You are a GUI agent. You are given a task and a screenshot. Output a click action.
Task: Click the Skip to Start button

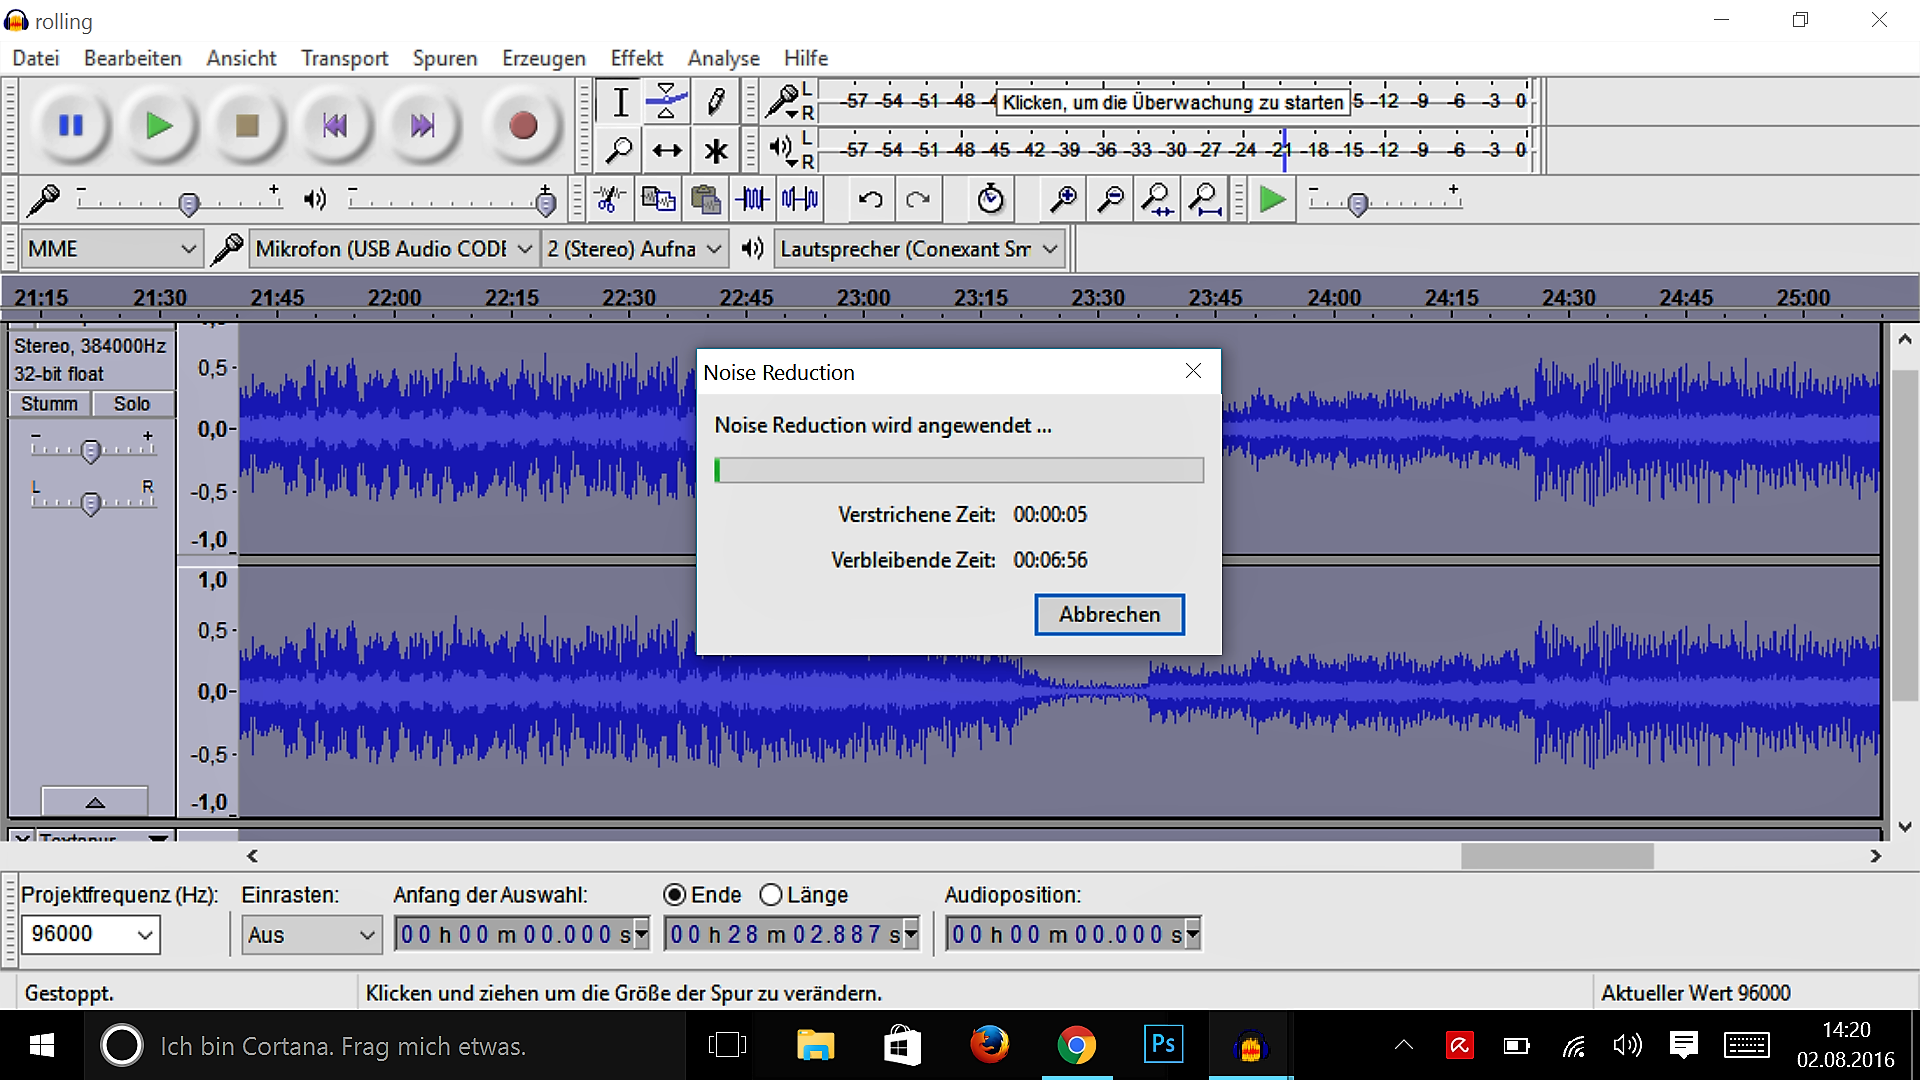coord(335,126)
